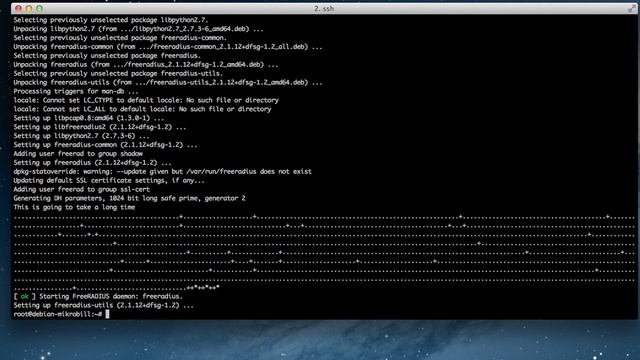Click 'locale: Cannot set LC_CTYPE' line
640x360 pixels.
[x=146, y=100]
